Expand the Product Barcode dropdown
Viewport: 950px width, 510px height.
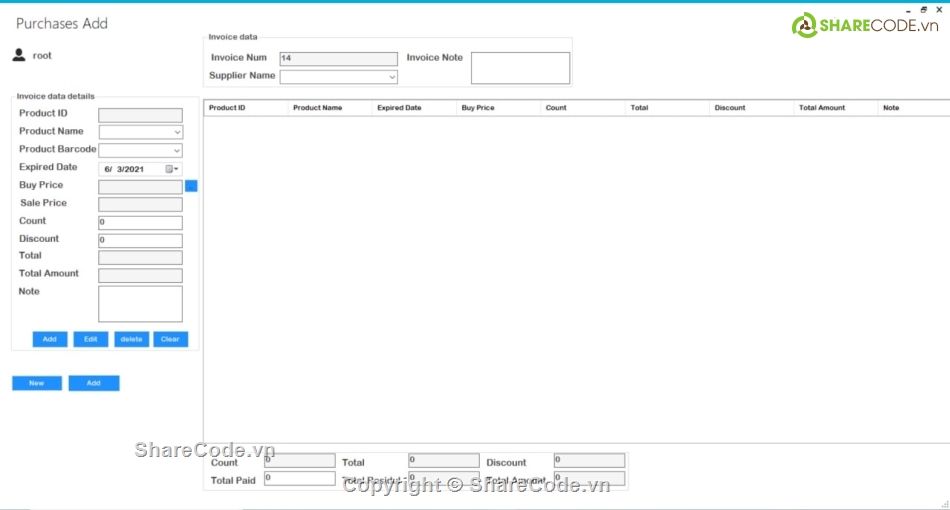(177, 150)
